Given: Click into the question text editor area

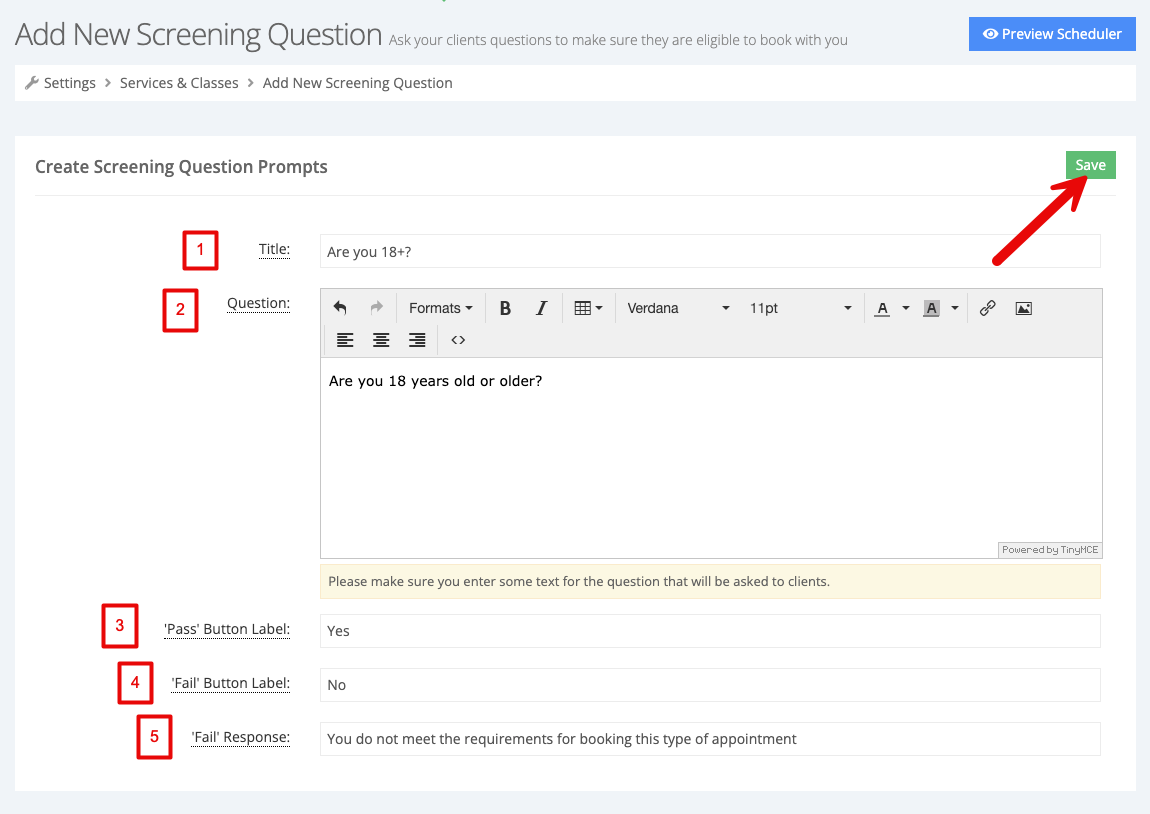Looking at the screenshot, I should click(711, 458).
